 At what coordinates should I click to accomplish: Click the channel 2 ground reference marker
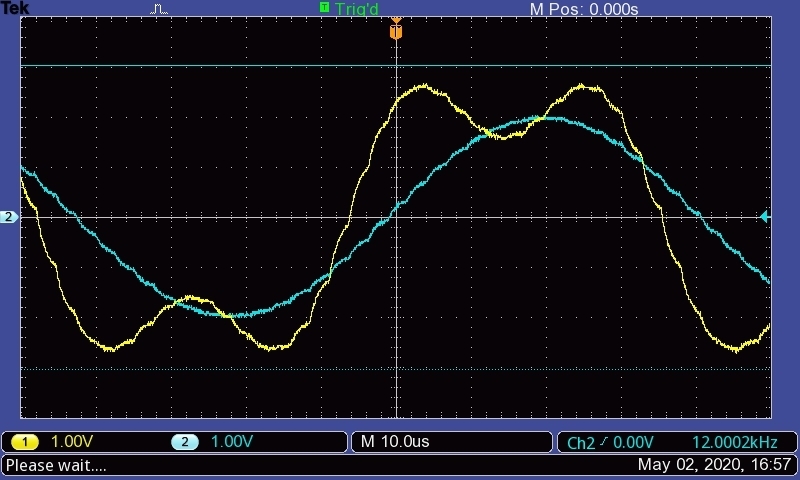pyautogui.click(x=9, y=217)
